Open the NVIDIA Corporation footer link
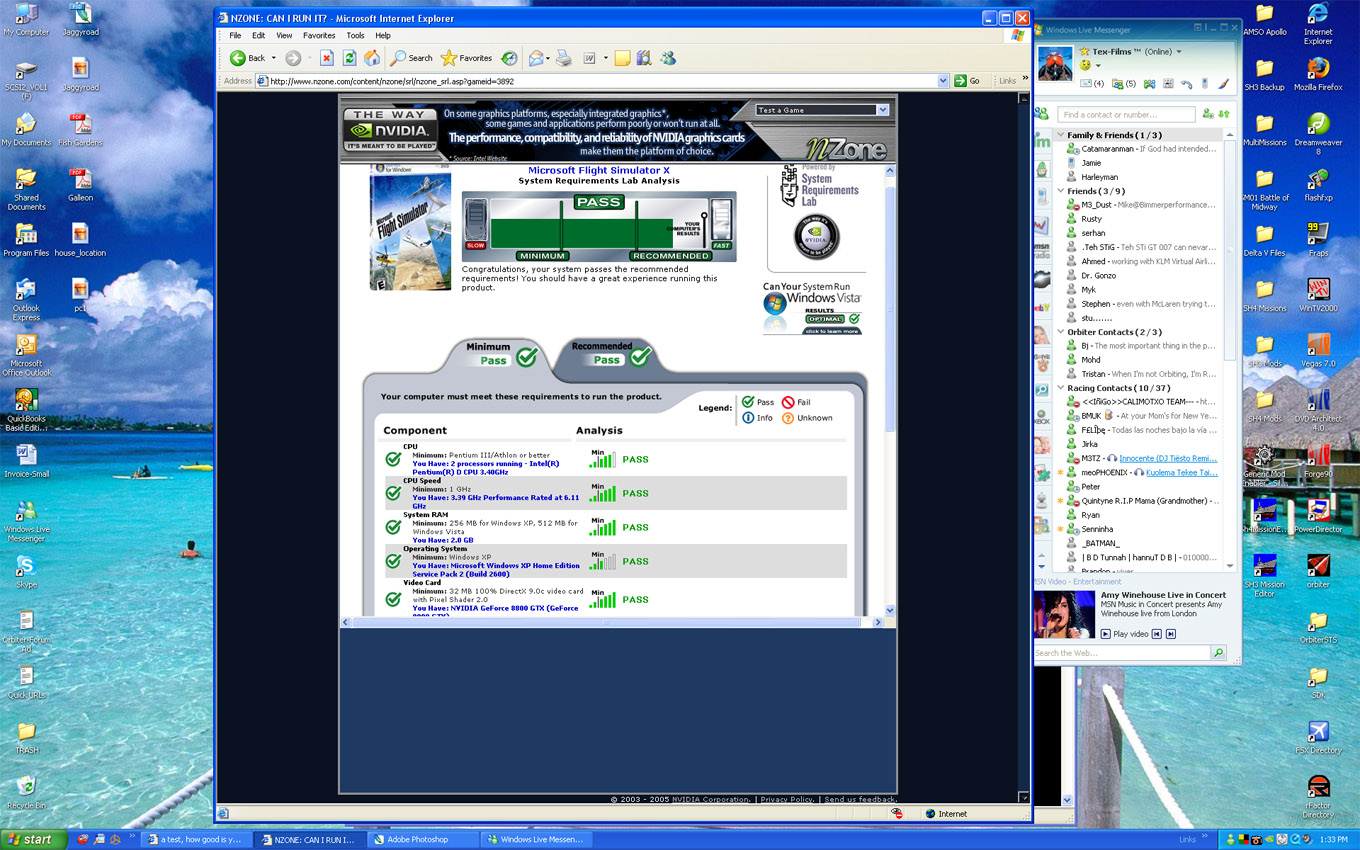1360x850 pixels. tap(710, 799)
